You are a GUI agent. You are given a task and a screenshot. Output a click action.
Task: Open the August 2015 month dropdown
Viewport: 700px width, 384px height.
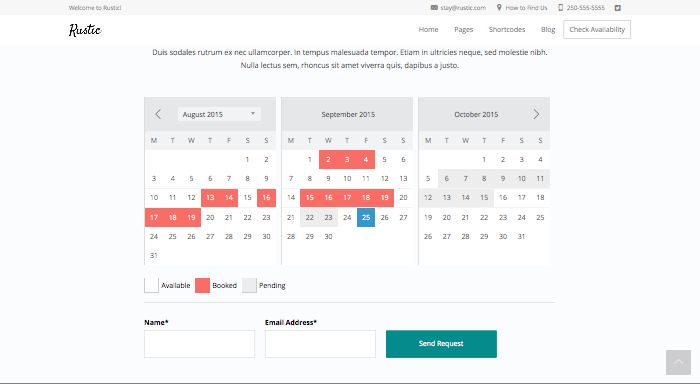[219, 114]
